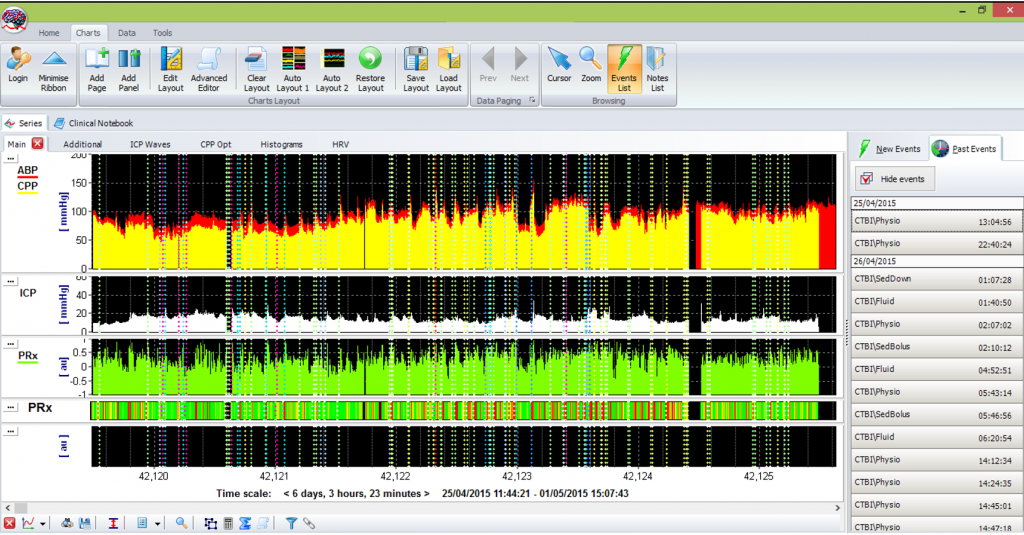Switch to the New Events tab
Screen dimensions: 1024x535
[889, 149]
